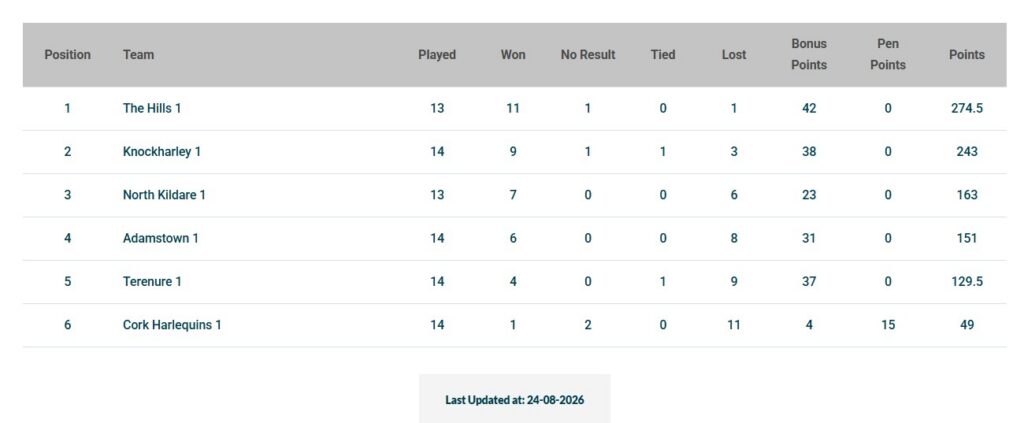Open Knockharley 1 team link

[161, 151]
